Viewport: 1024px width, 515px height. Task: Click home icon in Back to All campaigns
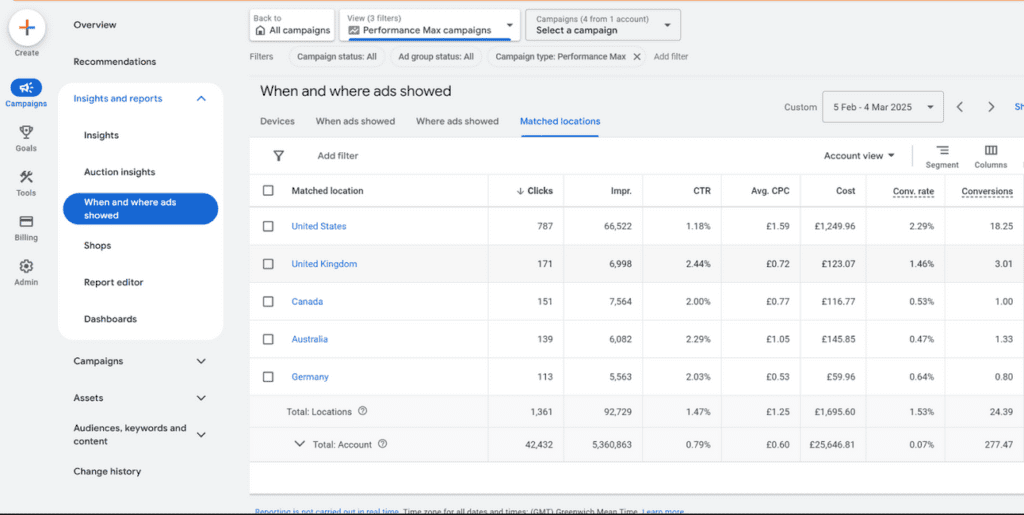pos(261,30)
